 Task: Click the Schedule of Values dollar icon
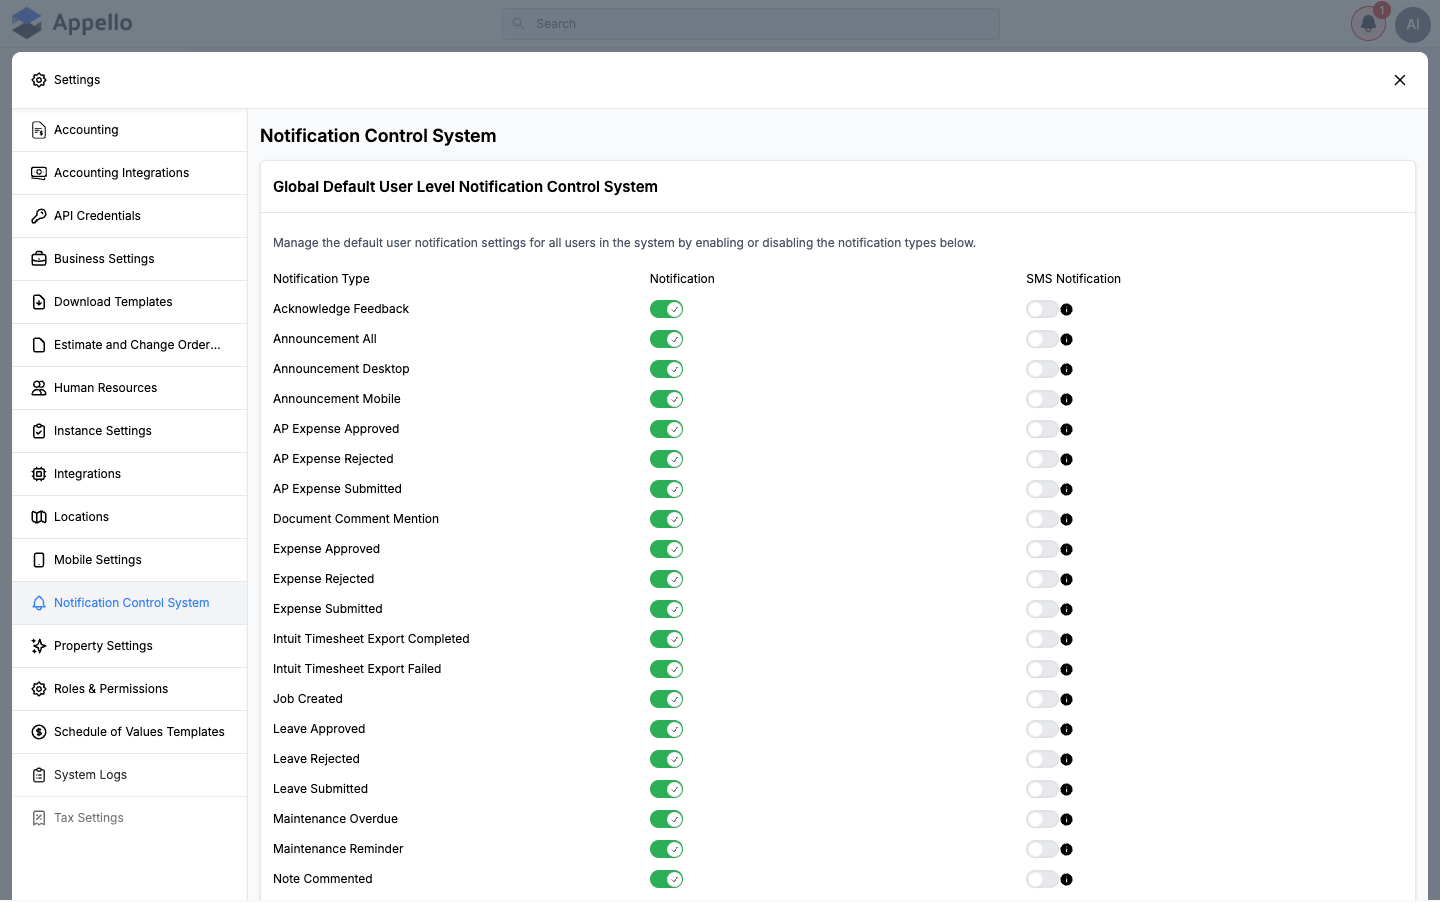(x=39, y=732)
